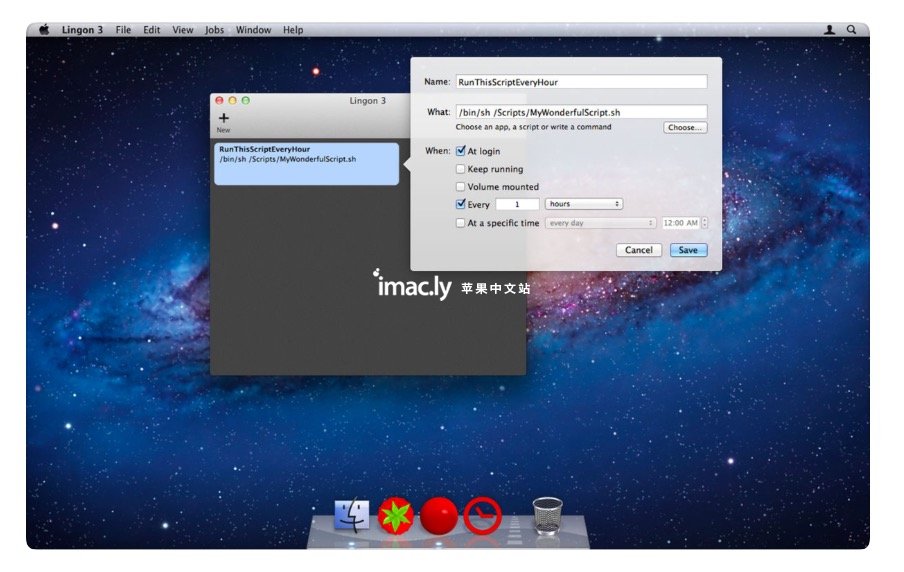Click the Choose... button
Screen dimensions: 904x572
coord(685,127)
